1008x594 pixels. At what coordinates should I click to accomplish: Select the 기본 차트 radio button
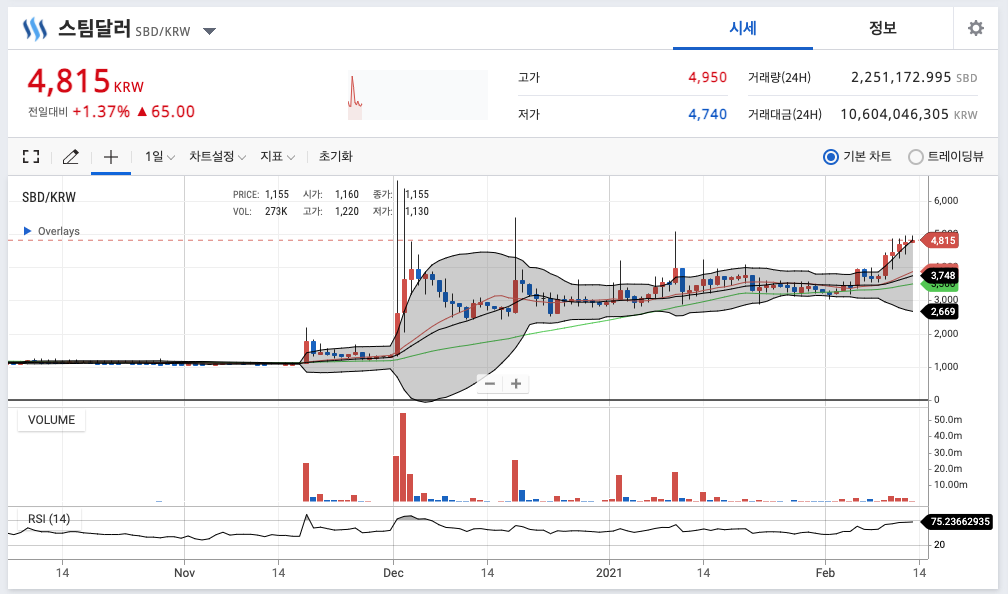tap(831, 157)
